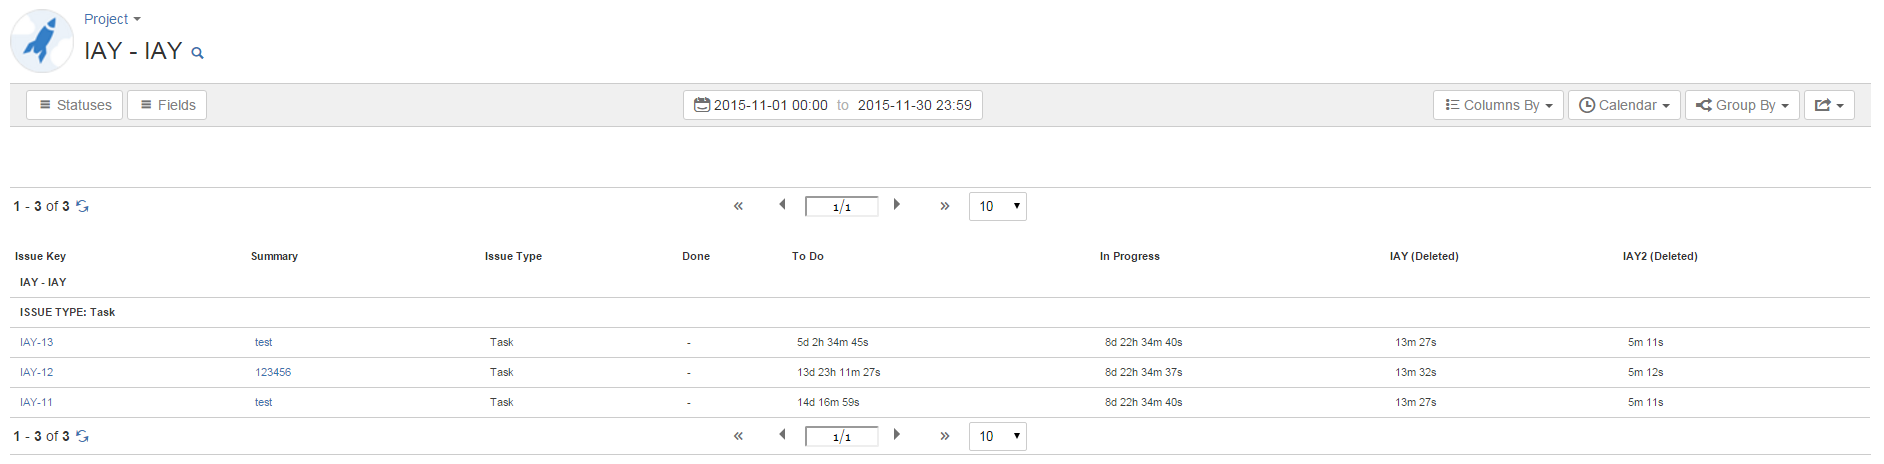Open the Statuses filter button
This screenshot has width=1884, height=464.
(x=75, y=105)
